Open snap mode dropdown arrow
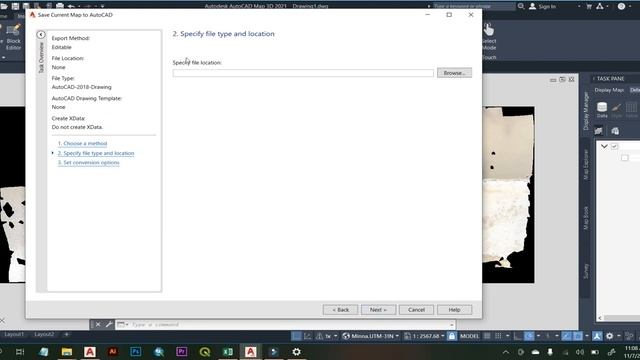This screenshot has height=360, width=640. [507, 336]
